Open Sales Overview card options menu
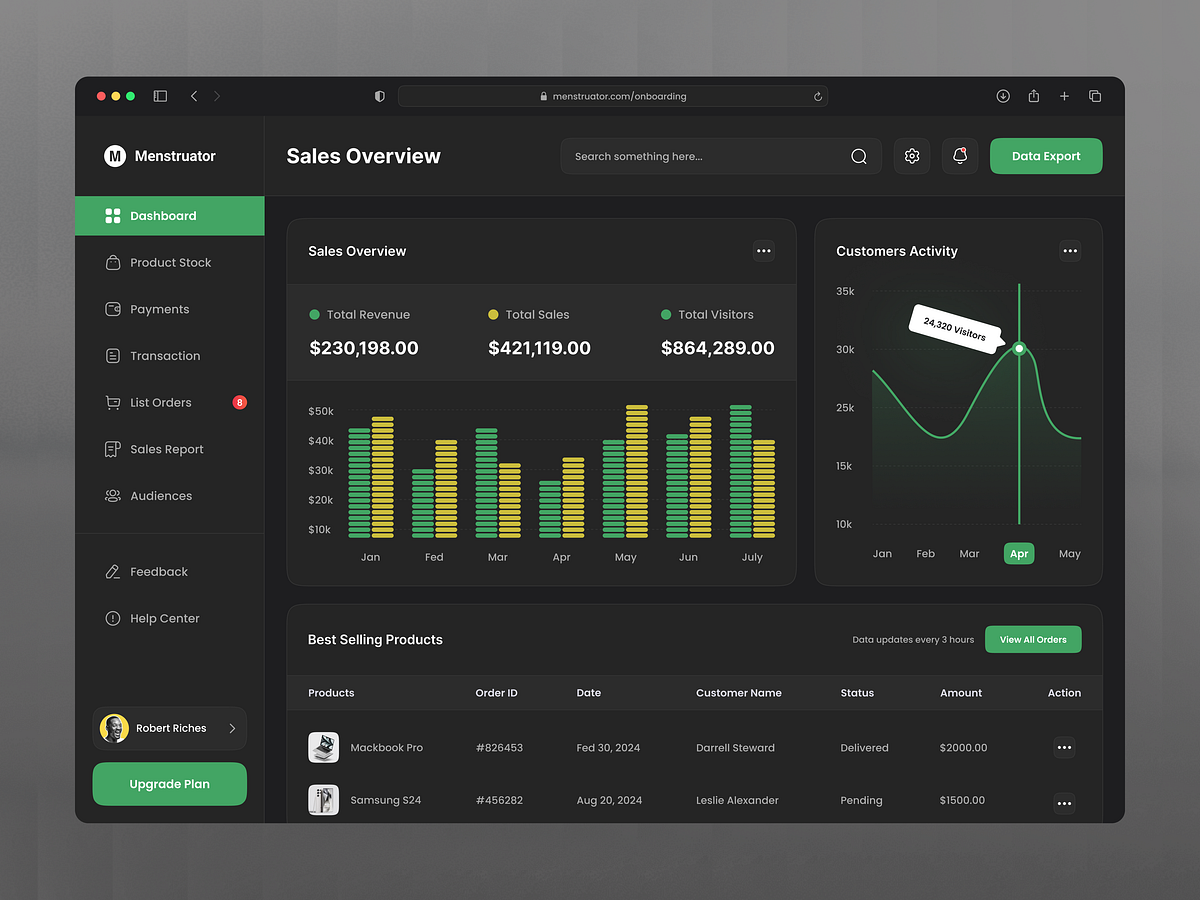This screenshot has width=1200, height=900. click(x=764, y=251)
